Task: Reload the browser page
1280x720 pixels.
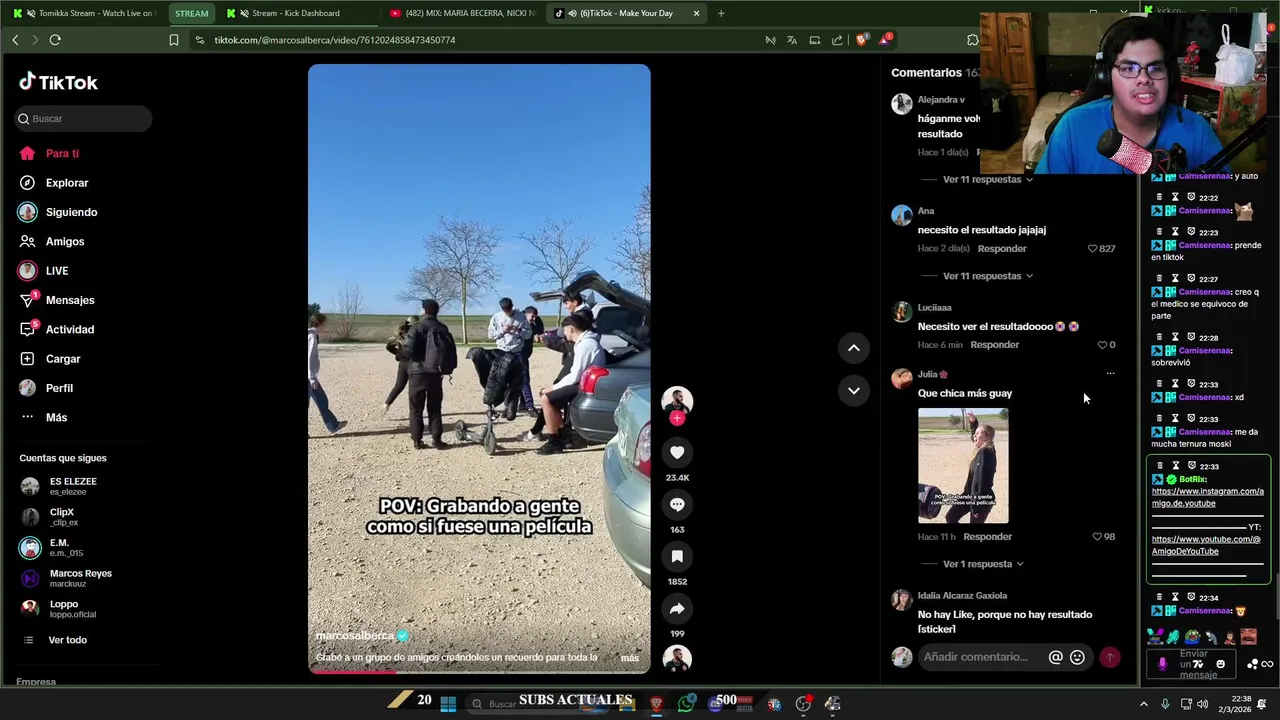Action: pyautogui.click(x=55, y=40)
